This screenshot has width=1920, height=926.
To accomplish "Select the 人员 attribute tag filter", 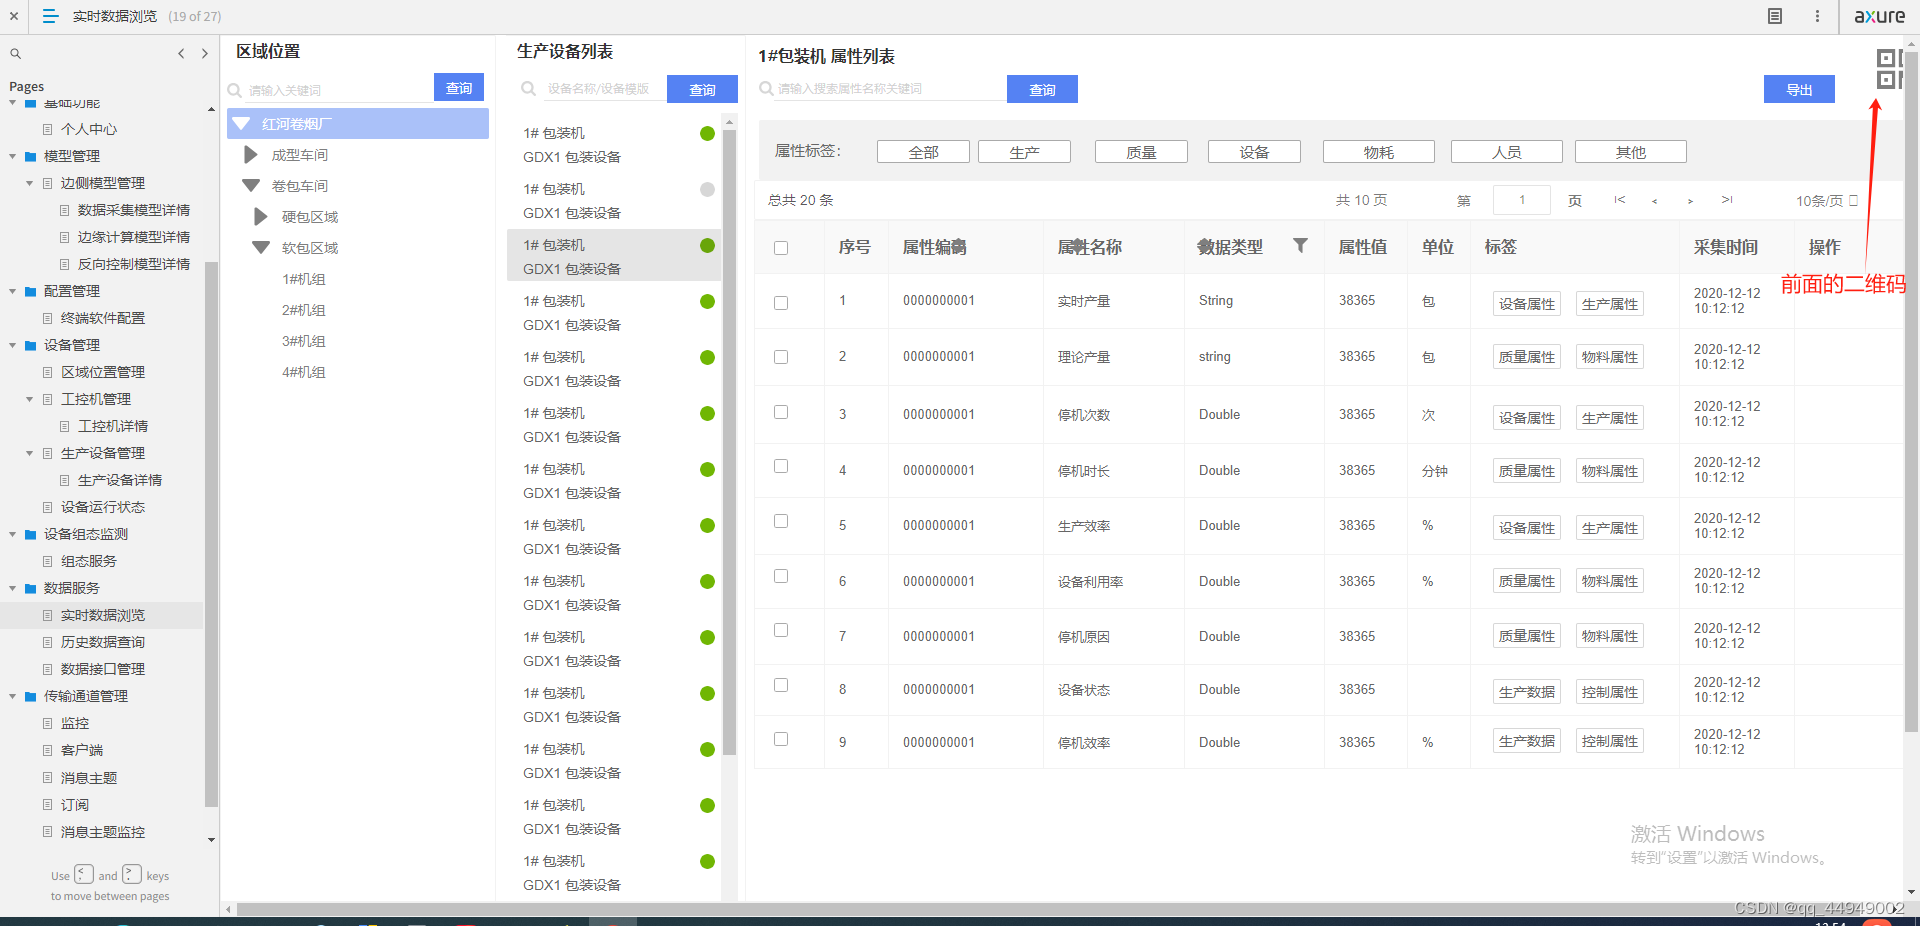I will (1506, 152).
